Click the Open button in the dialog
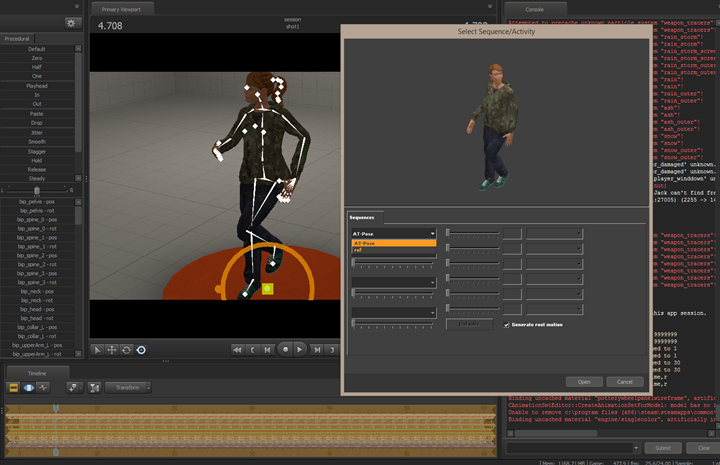This screenshot has width=720, height=465. click(x=583, y=382)
